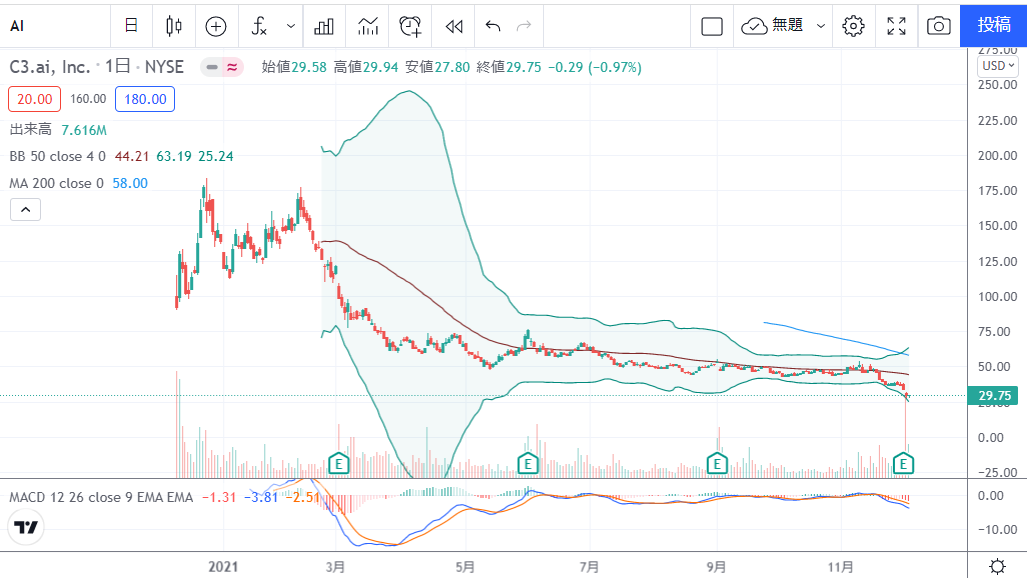
Task: Open the fx indicators menu
Action: point(259,26)
